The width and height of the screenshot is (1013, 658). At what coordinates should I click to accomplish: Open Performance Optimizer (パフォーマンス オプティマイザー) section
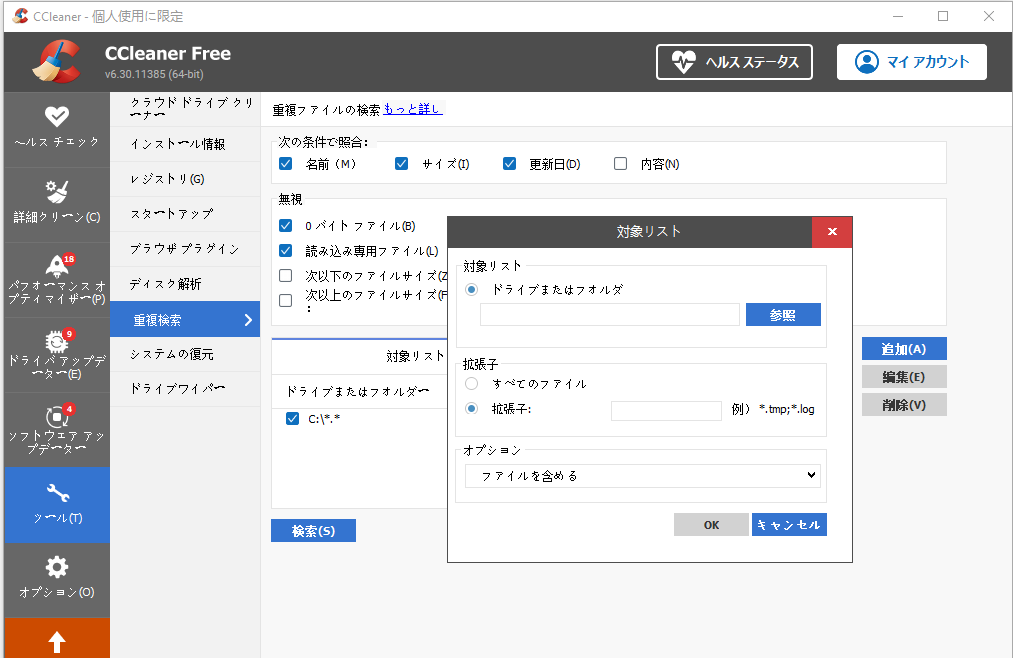pyautogui.click(x=57, y=280)
